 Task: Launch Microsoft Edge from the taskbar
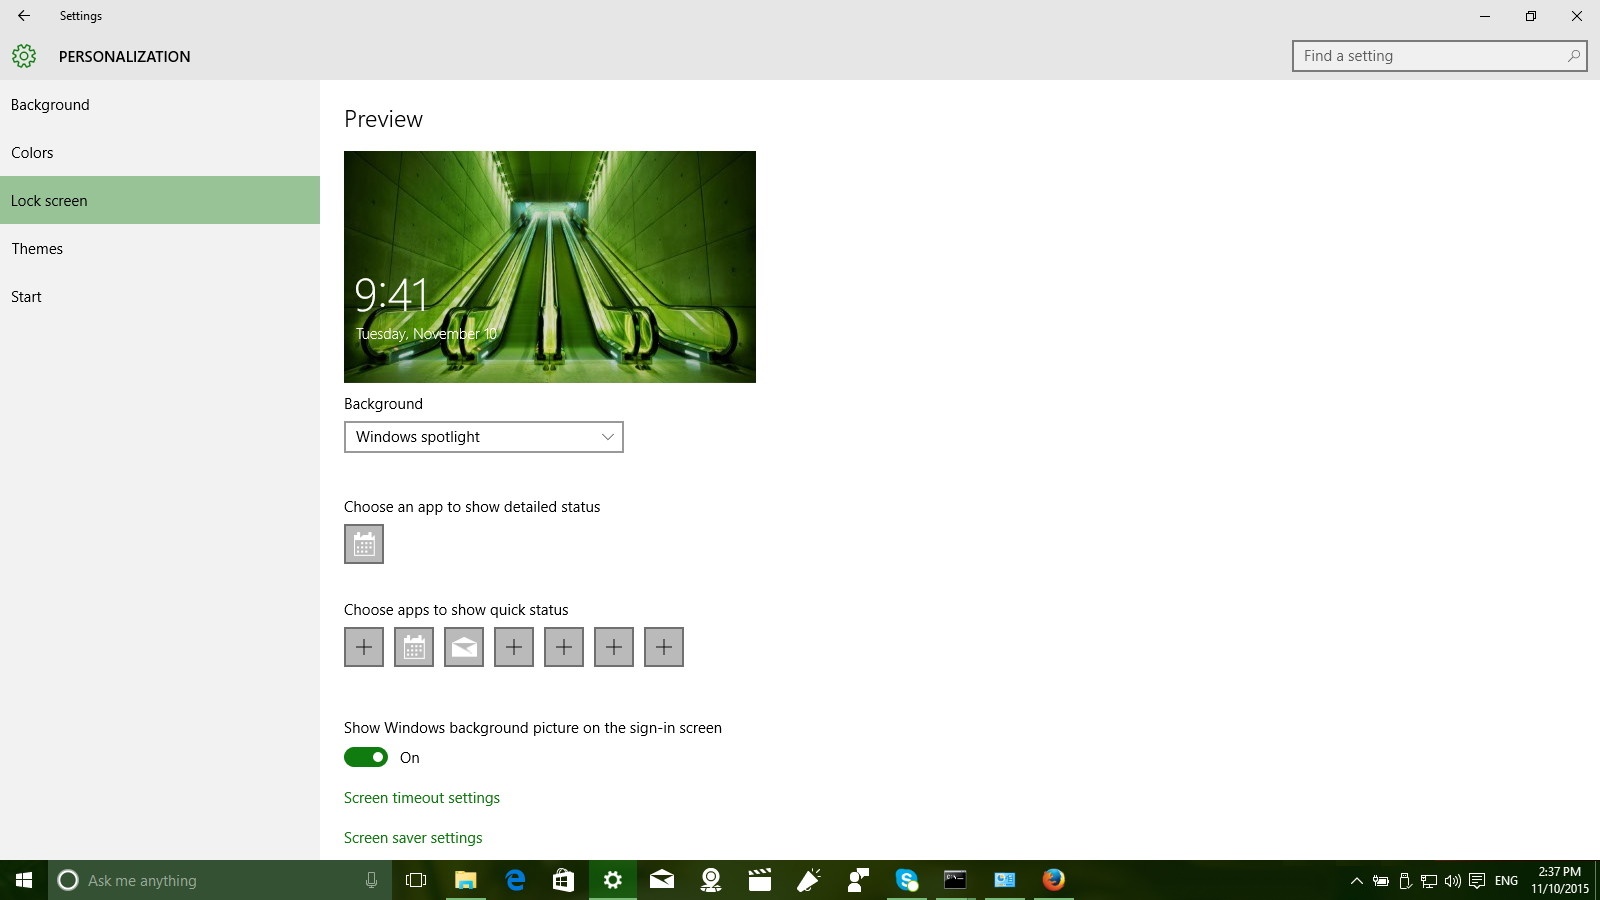[x=515, y=880]
